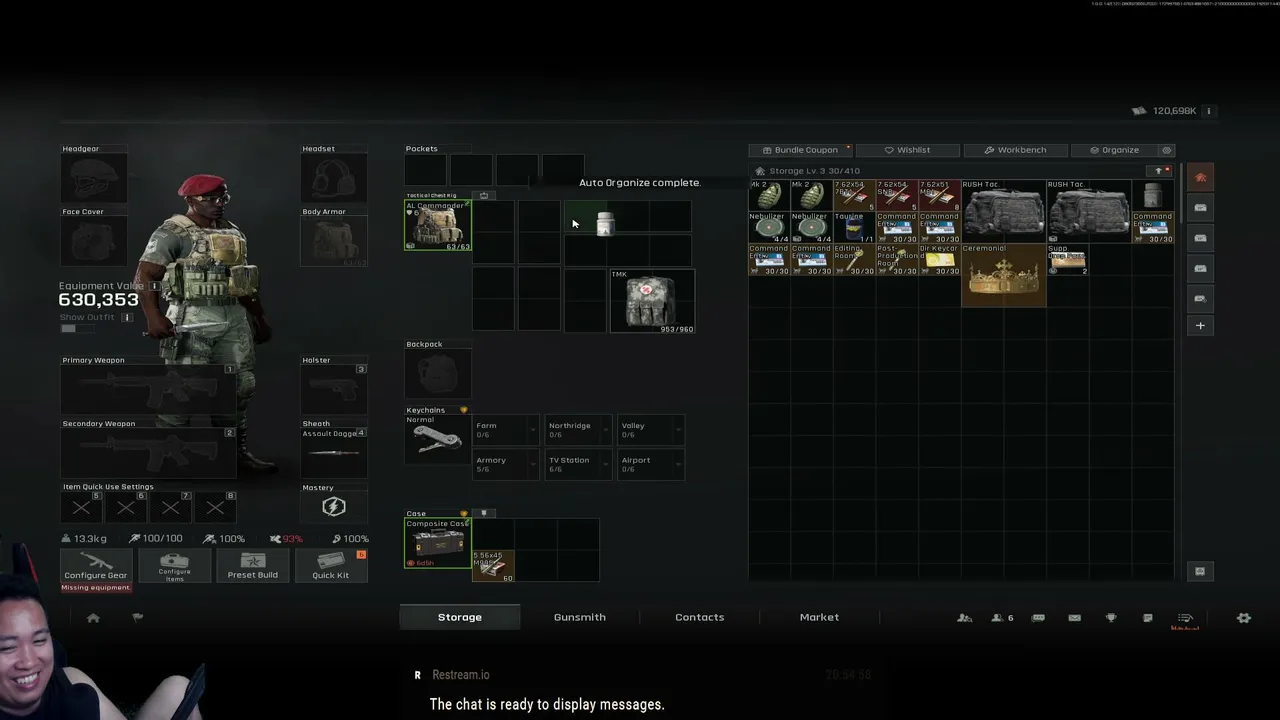The height and width of the screenshot is (720, 1280).
Task: Click the info icon next to Show Outfit
Action: [x=127, y=317]
